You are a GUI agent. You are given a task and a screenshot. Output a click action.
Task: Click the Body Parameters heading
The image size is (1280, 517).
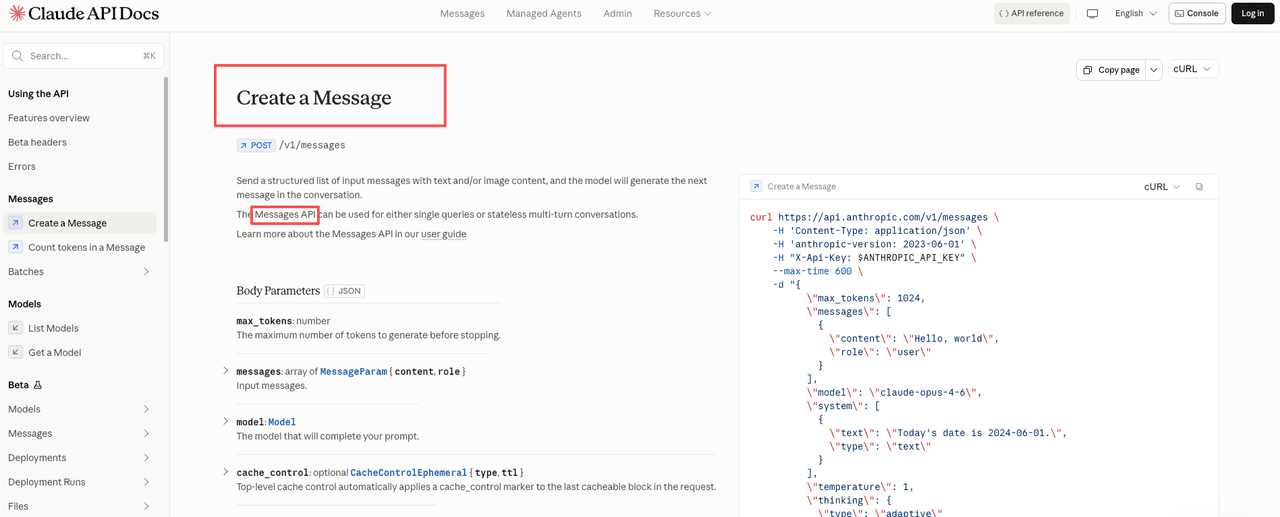click(278, 291)
